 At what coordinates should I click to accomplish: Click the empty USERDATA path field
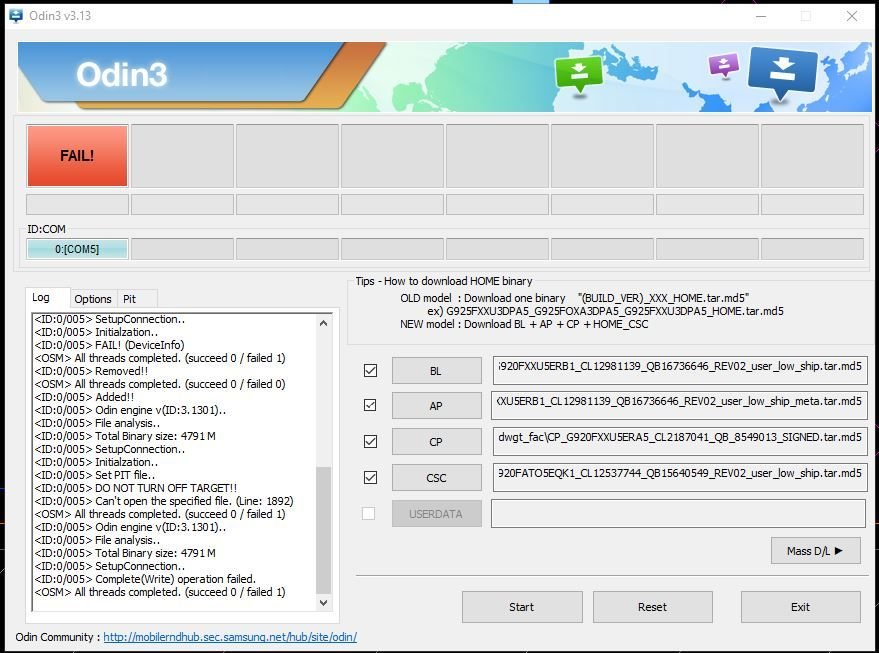pyautogui.click(x=678, y=513)
